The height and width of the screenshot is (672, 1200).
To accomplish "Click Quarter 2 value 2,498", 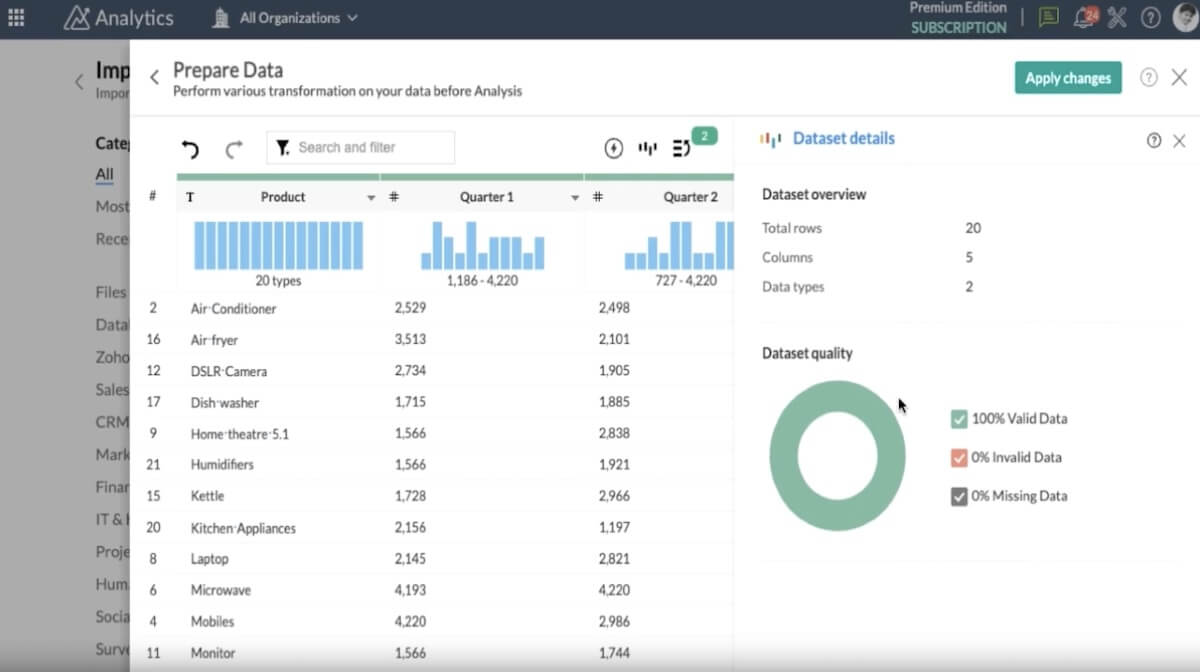I will pyautogui.click(x=614, y=309).
